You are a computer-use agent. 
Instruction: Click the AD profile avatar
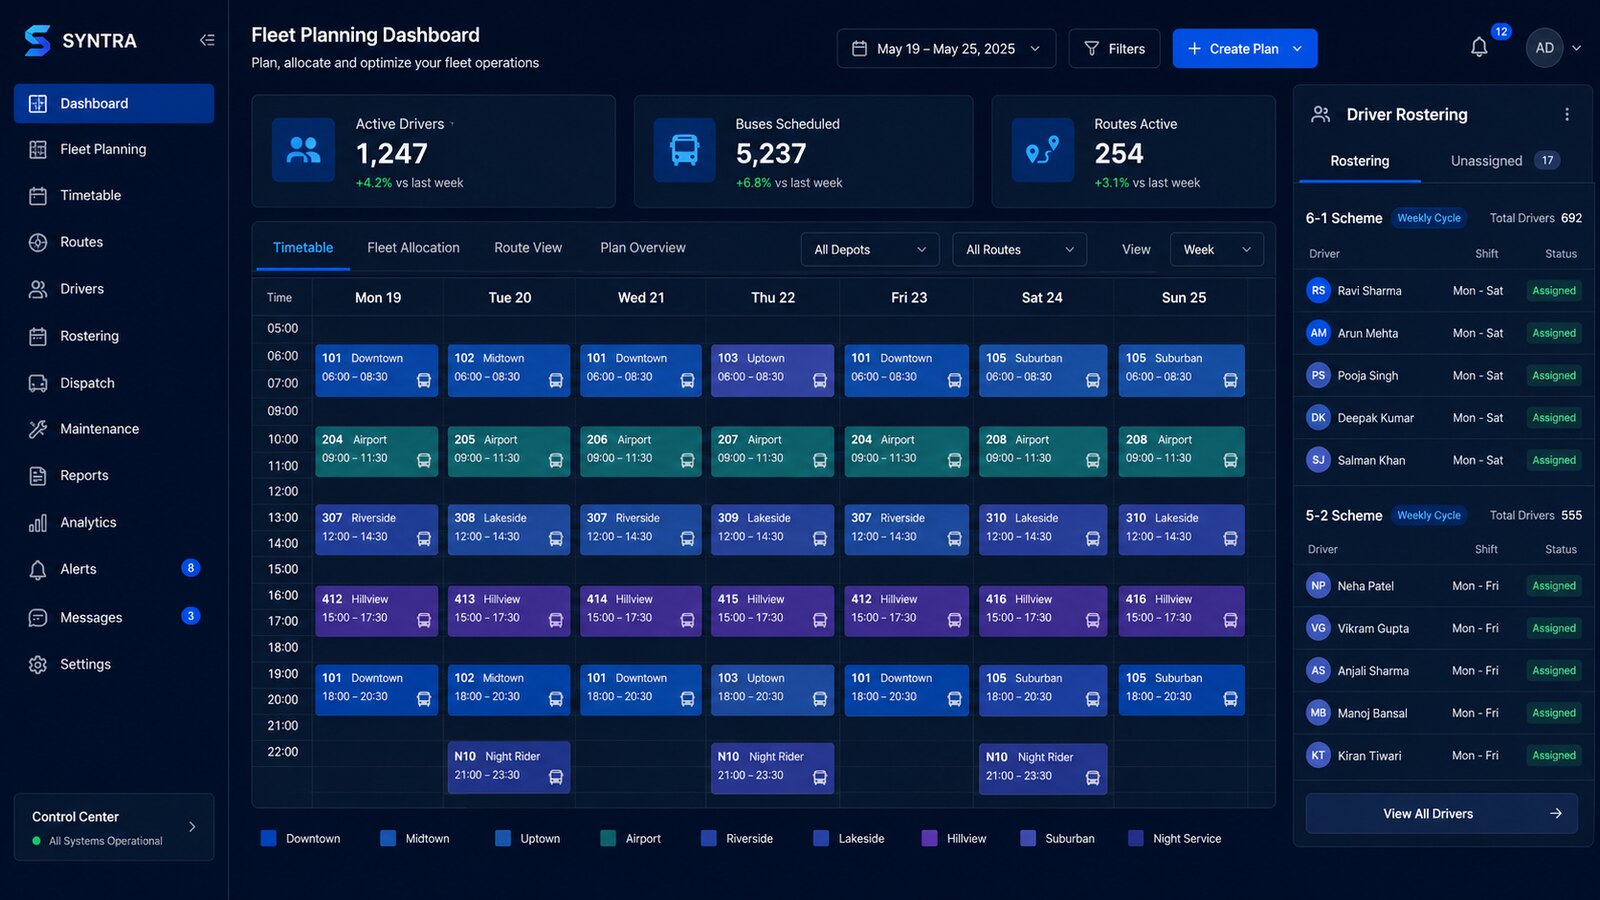pos(1545,48)
